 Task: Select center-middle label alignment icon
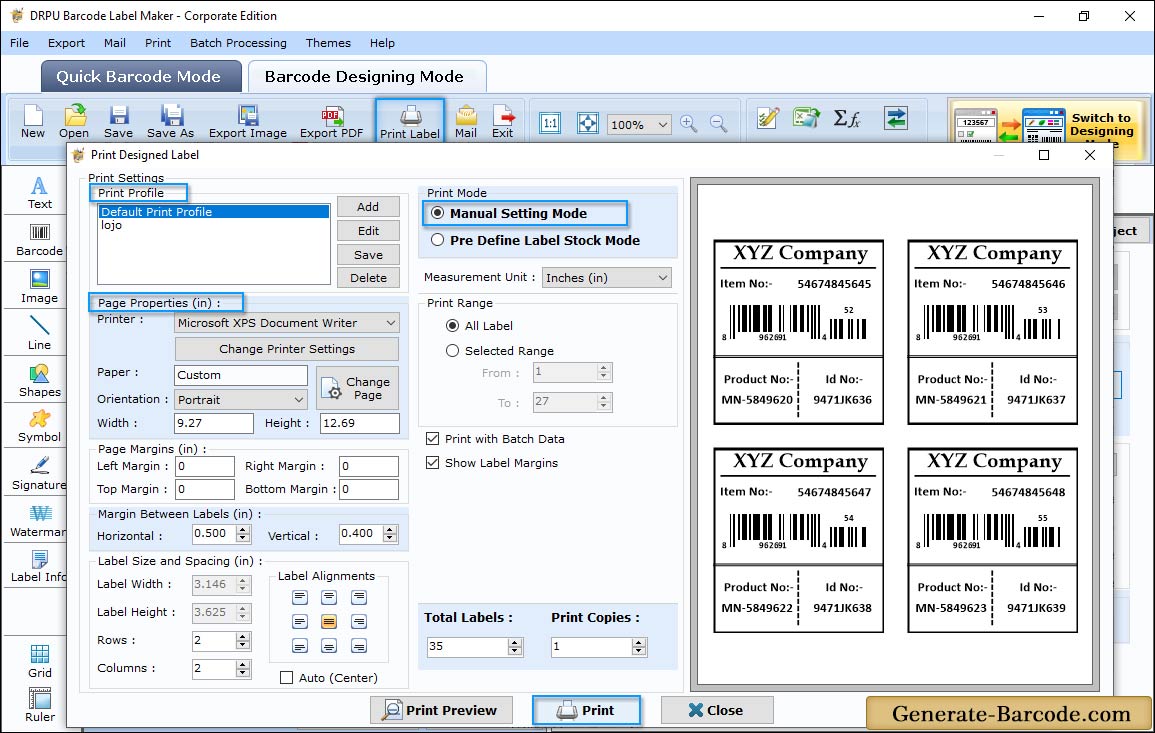pos(329,622)
